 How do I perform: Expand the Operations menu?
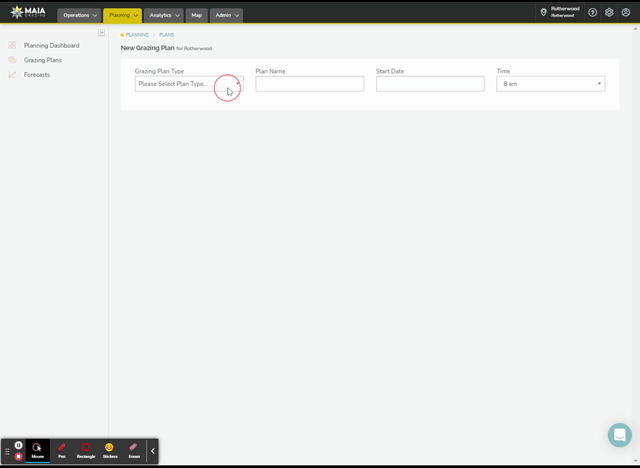[80, 15]
